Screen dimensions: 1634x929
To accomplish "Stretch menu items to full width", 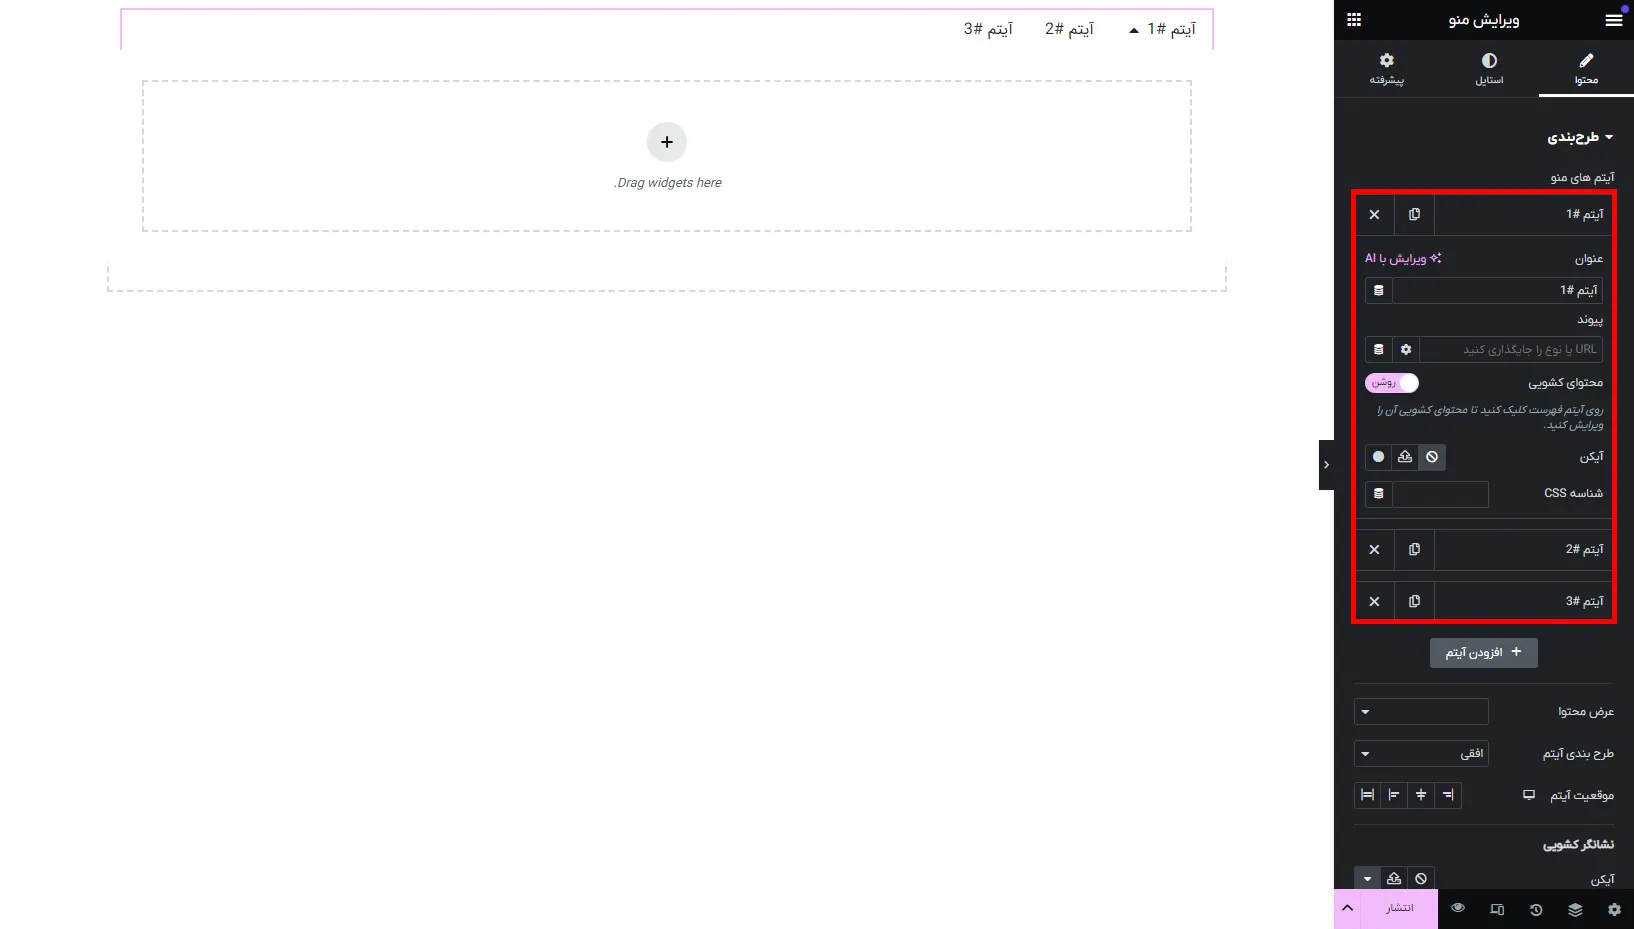I will tap(1367, 795).
